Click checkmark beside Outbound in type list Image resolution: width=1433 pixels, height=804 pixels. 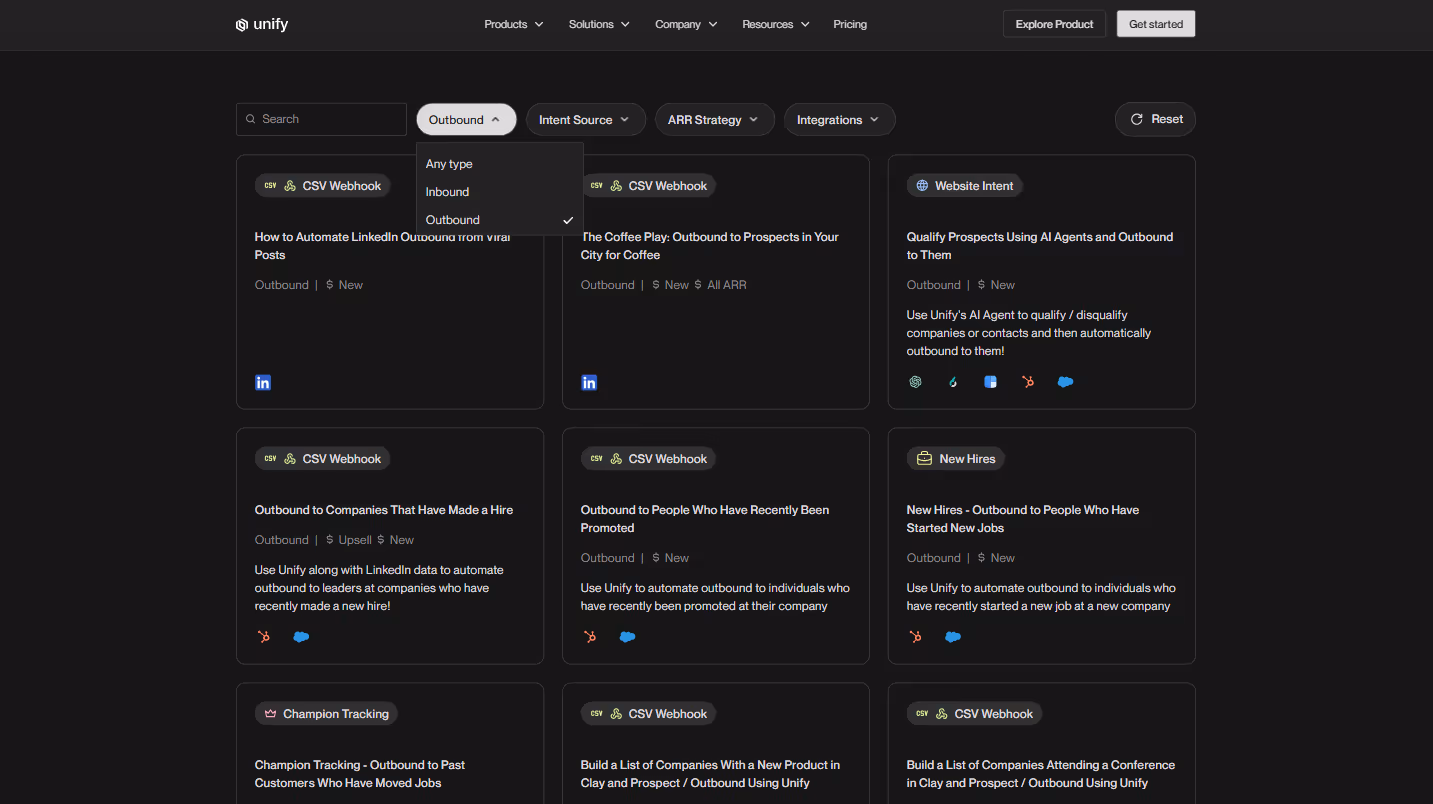coord(568,220)
